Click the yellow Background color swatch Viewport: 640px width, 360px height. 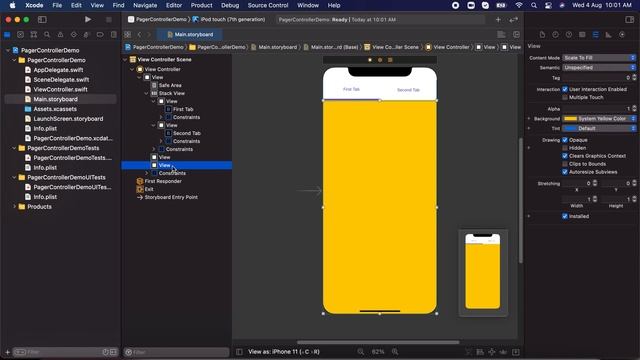click(x=570, y=119)
